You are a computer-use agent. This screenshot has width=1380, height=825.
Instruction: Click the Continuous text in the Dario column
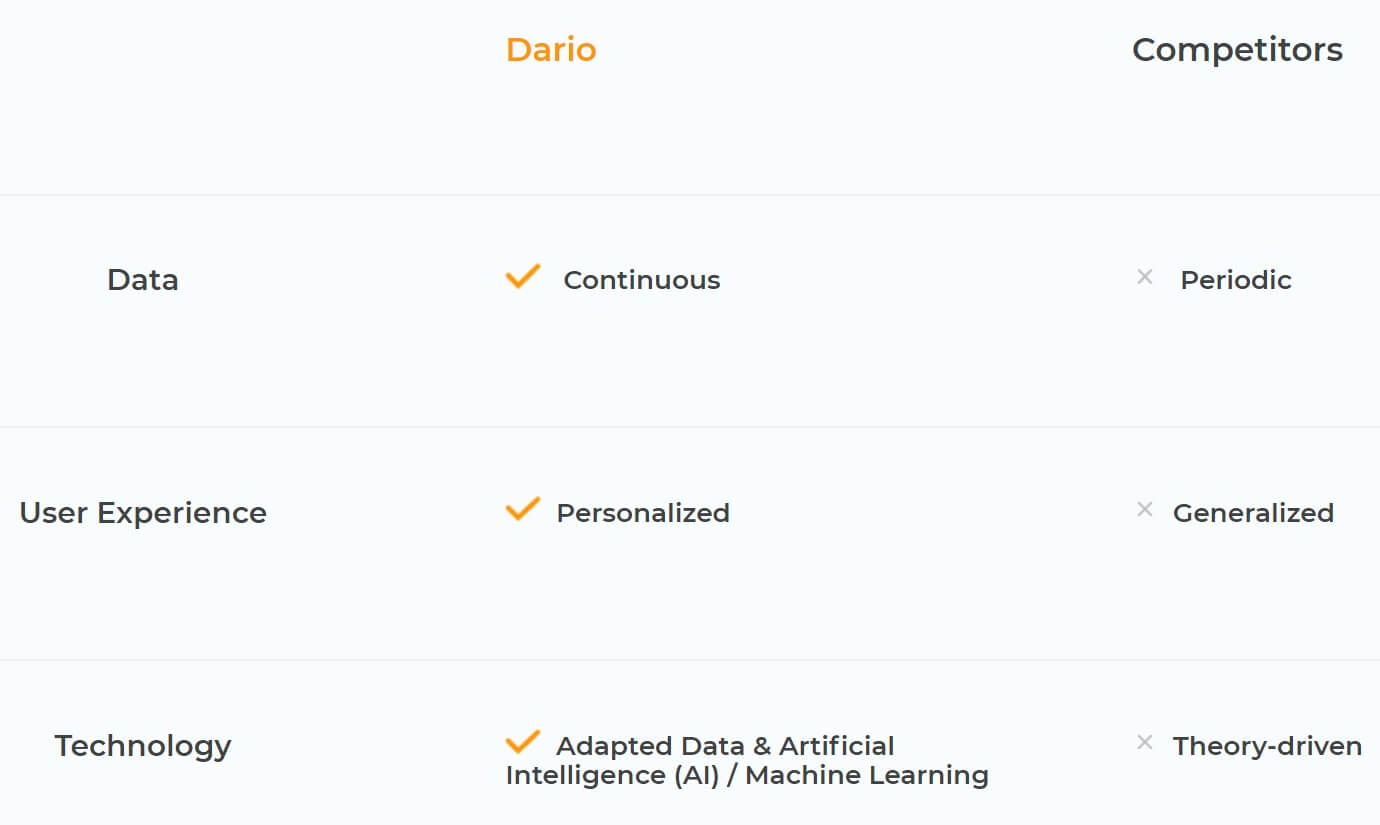coord(642,280)
